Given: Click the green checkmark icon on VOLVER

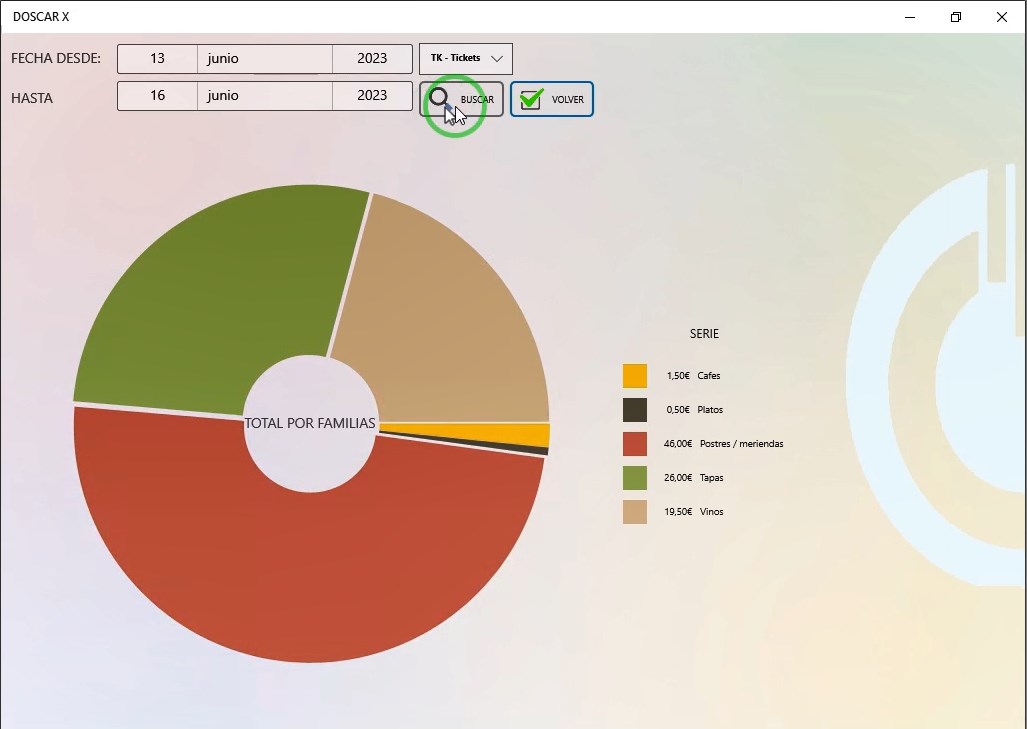Looking at the screenshot, I should [x=531, y=100].
